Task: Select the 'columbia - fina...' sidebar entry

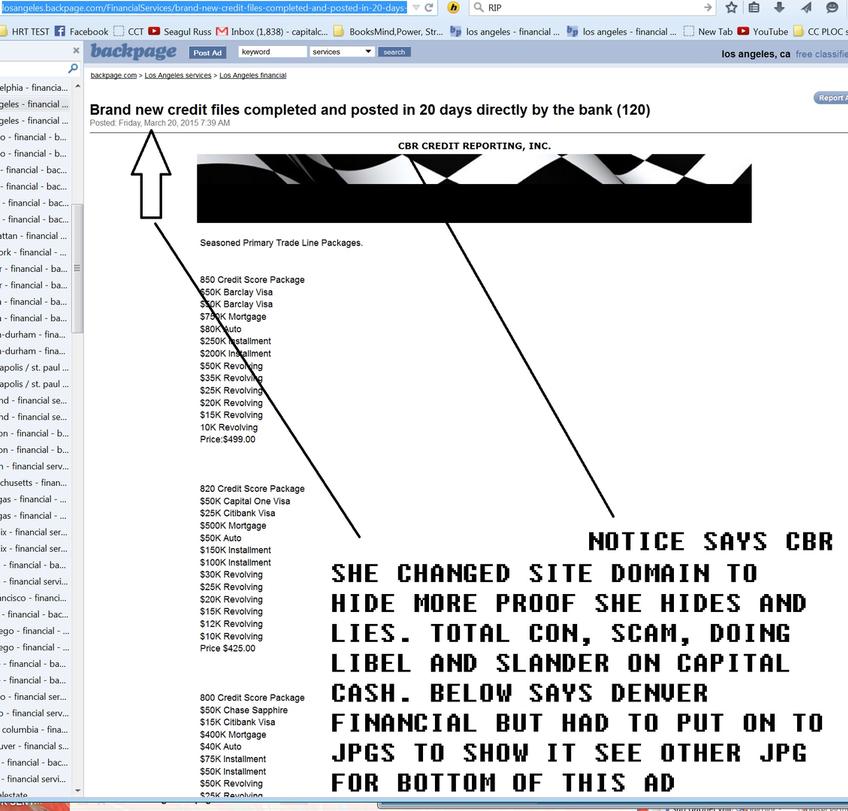Action: (x=35, y=729)
